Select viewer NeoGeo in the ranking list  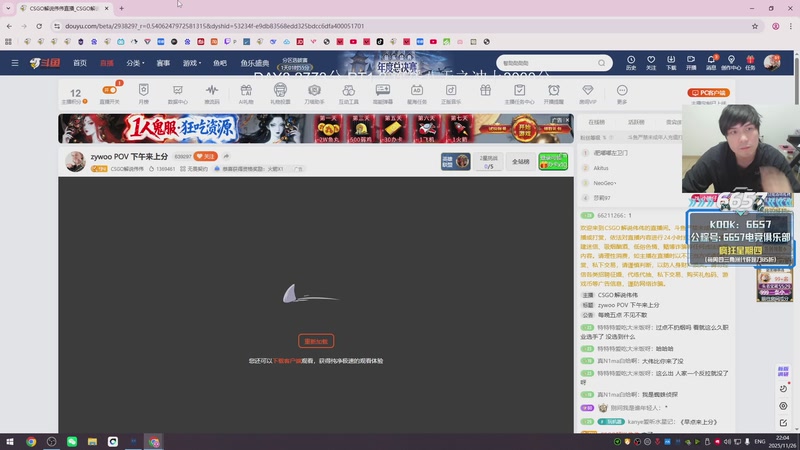click(605, 183)
